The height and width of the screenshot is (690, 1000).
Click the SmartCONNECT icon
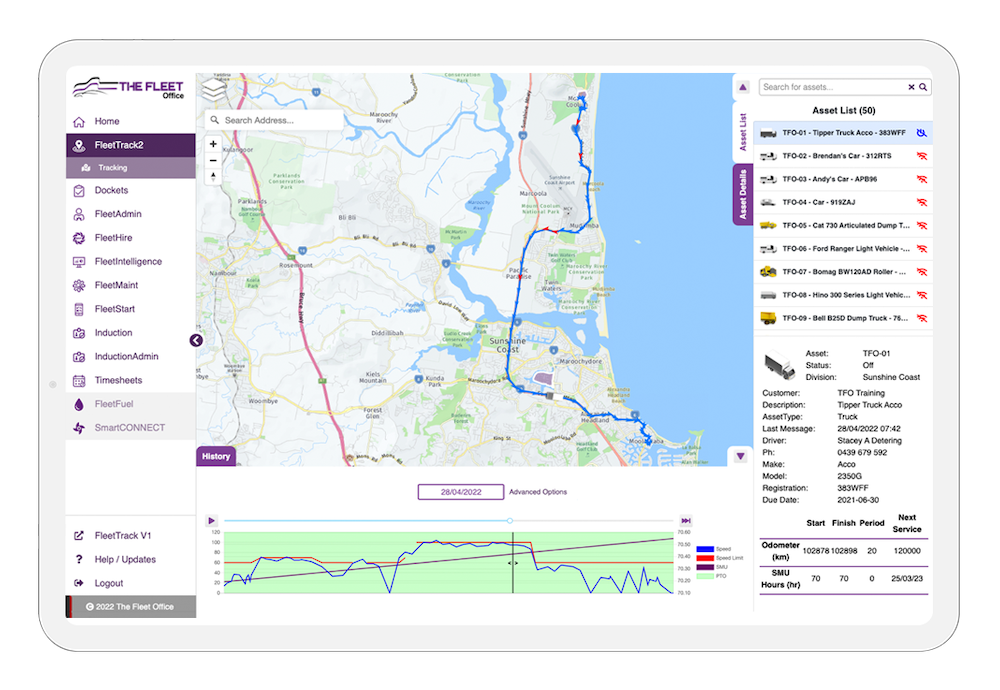[79, 428]
